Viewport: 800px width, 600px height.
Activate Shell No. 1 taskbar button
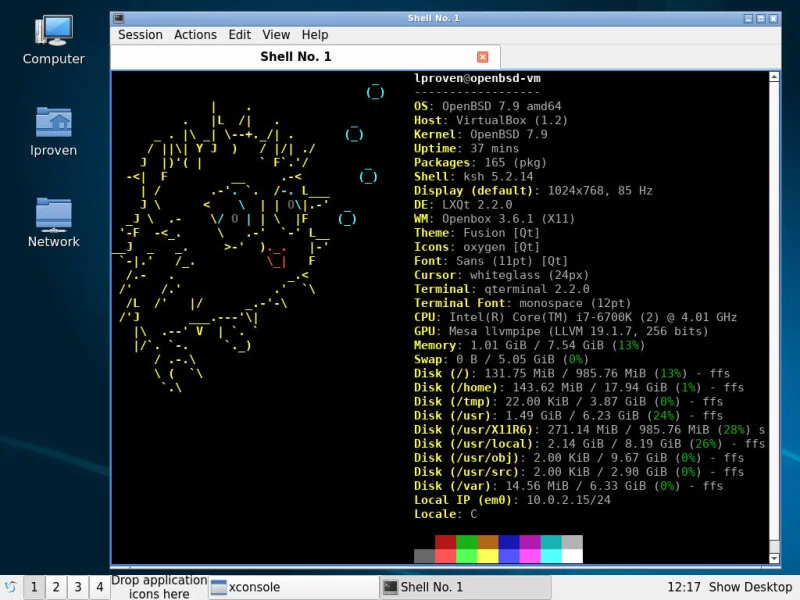[x=465, y=587]
